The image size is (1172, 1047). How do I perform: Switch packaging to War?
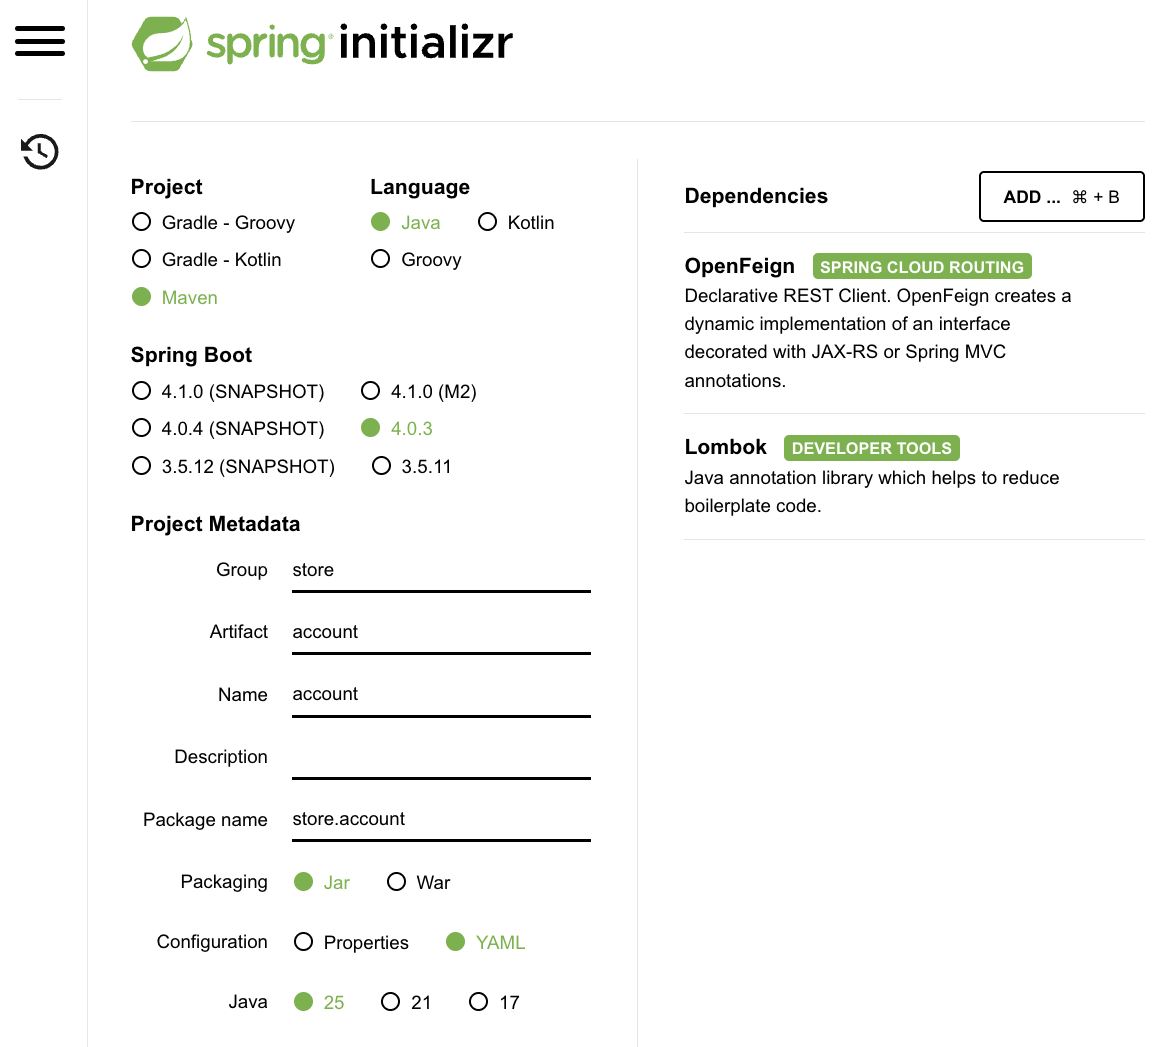point(397,882)
